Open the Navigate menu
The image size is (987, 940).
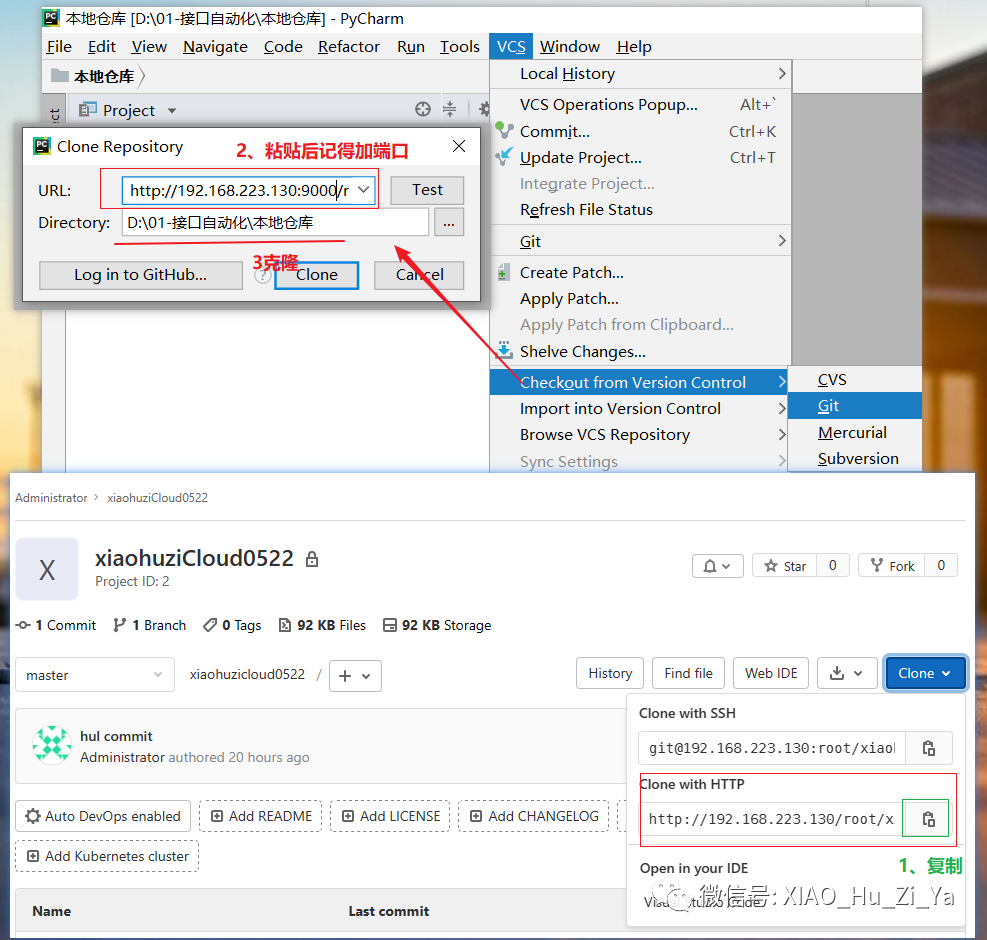215,47
